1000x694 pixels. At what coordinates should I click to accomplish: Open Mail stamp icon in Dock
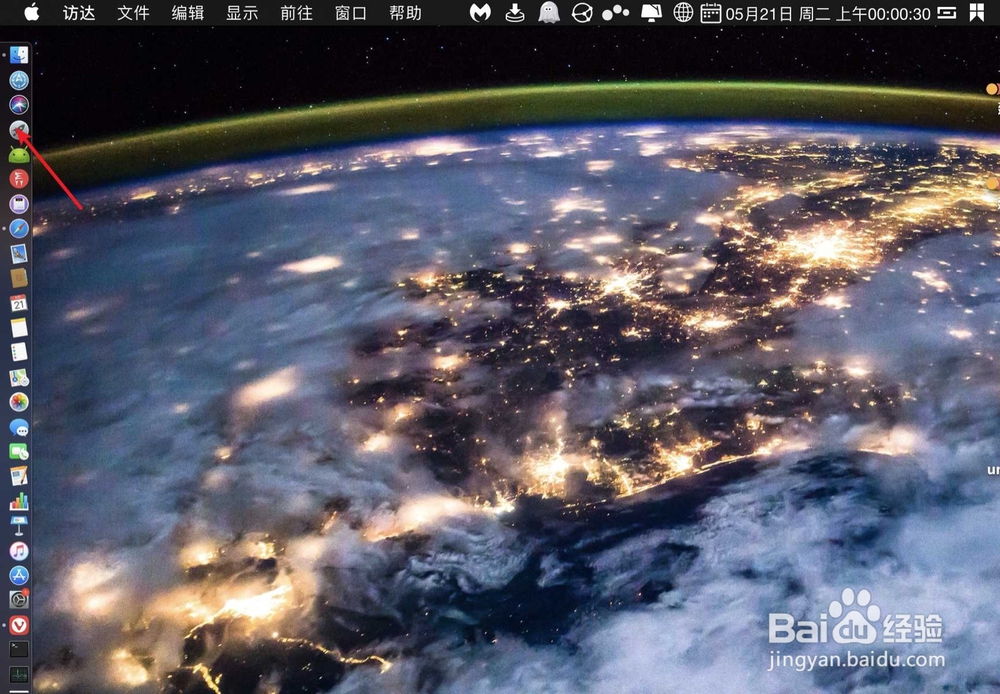pyautogui.click(x=19, y=253)
